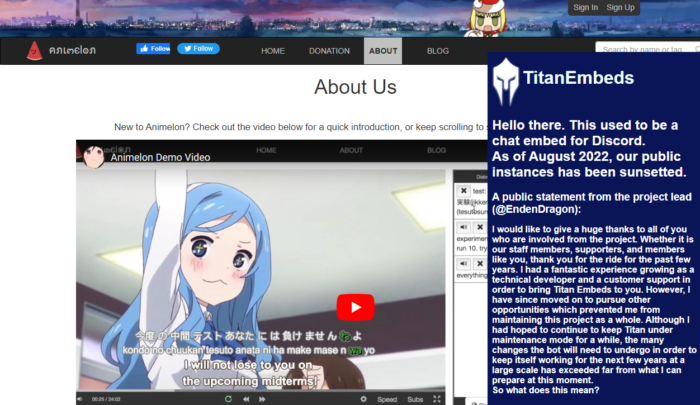Click the 00:25 / 24:02 time display

[x=106, y=399]
